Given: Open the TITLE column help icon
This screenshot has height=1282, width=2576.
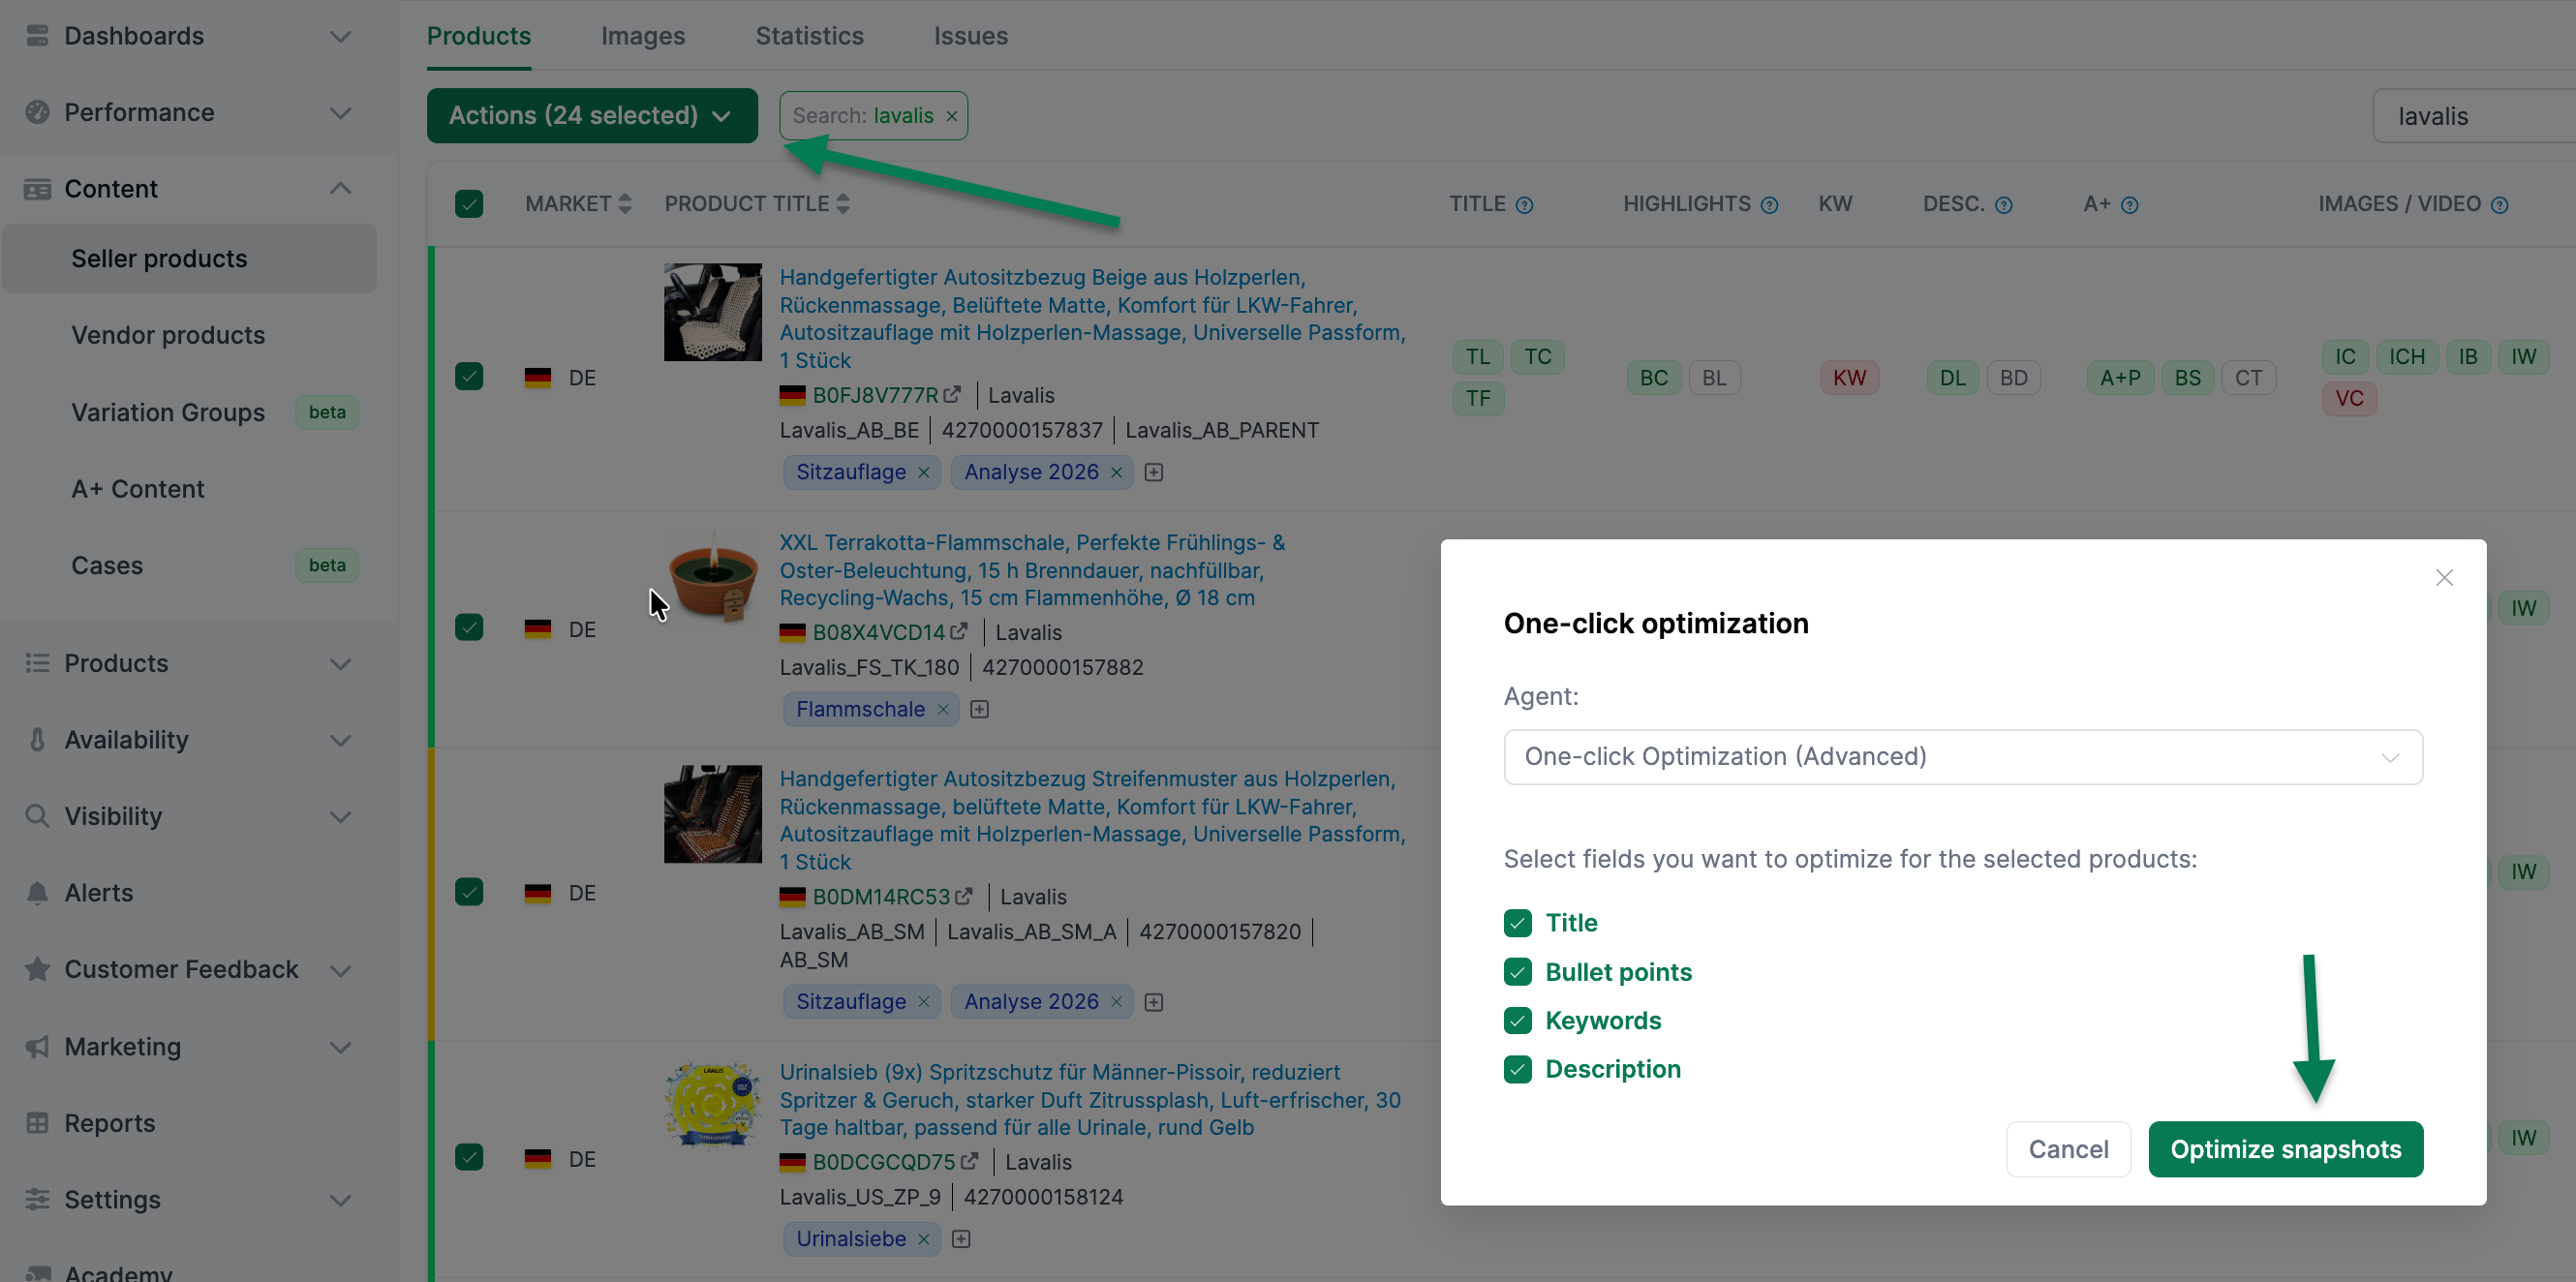Looking at the screenshot, I should pyautogui.click(x=1524, y=205).
